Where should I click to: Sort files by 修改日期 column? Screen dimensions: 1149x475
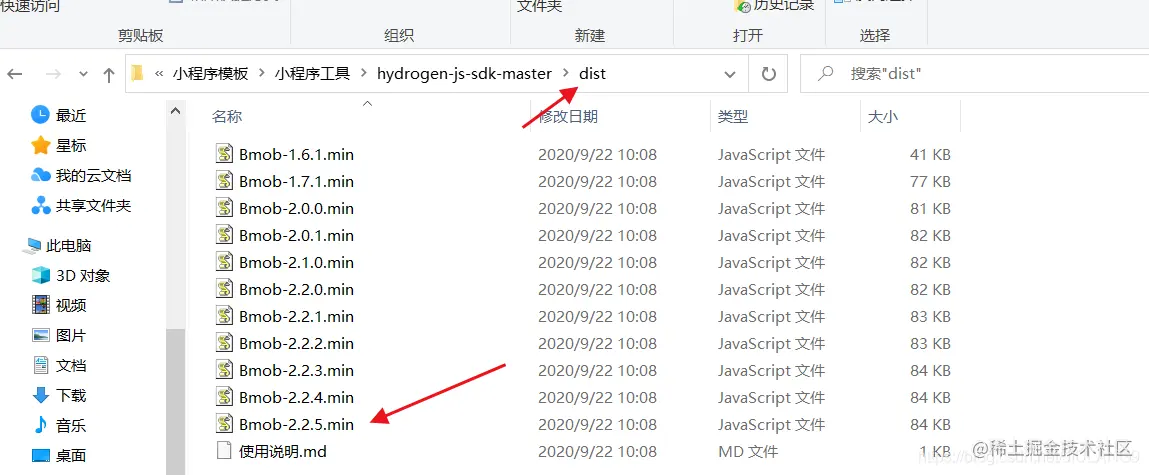tap(568, 117)
